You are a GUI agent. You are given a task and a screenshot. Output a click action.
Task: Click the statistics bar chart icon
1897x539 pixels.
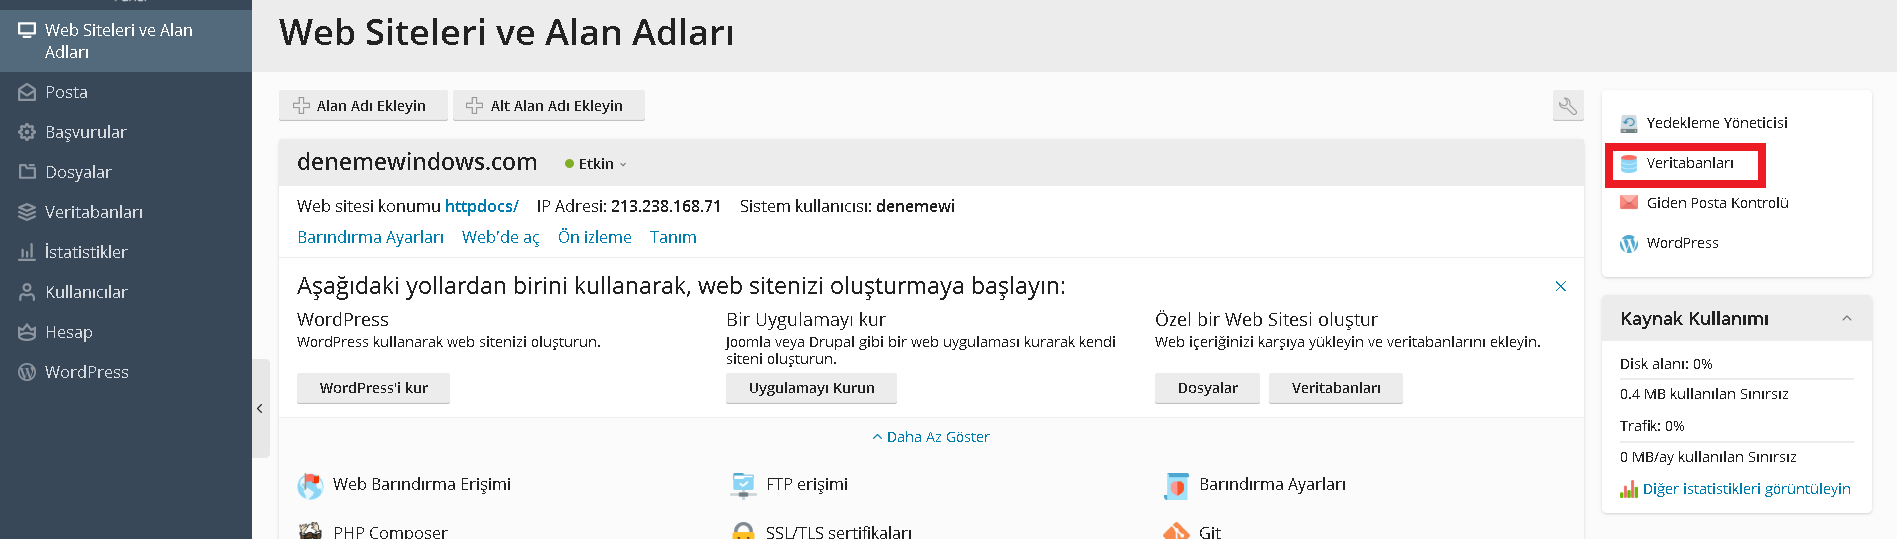1629,489
